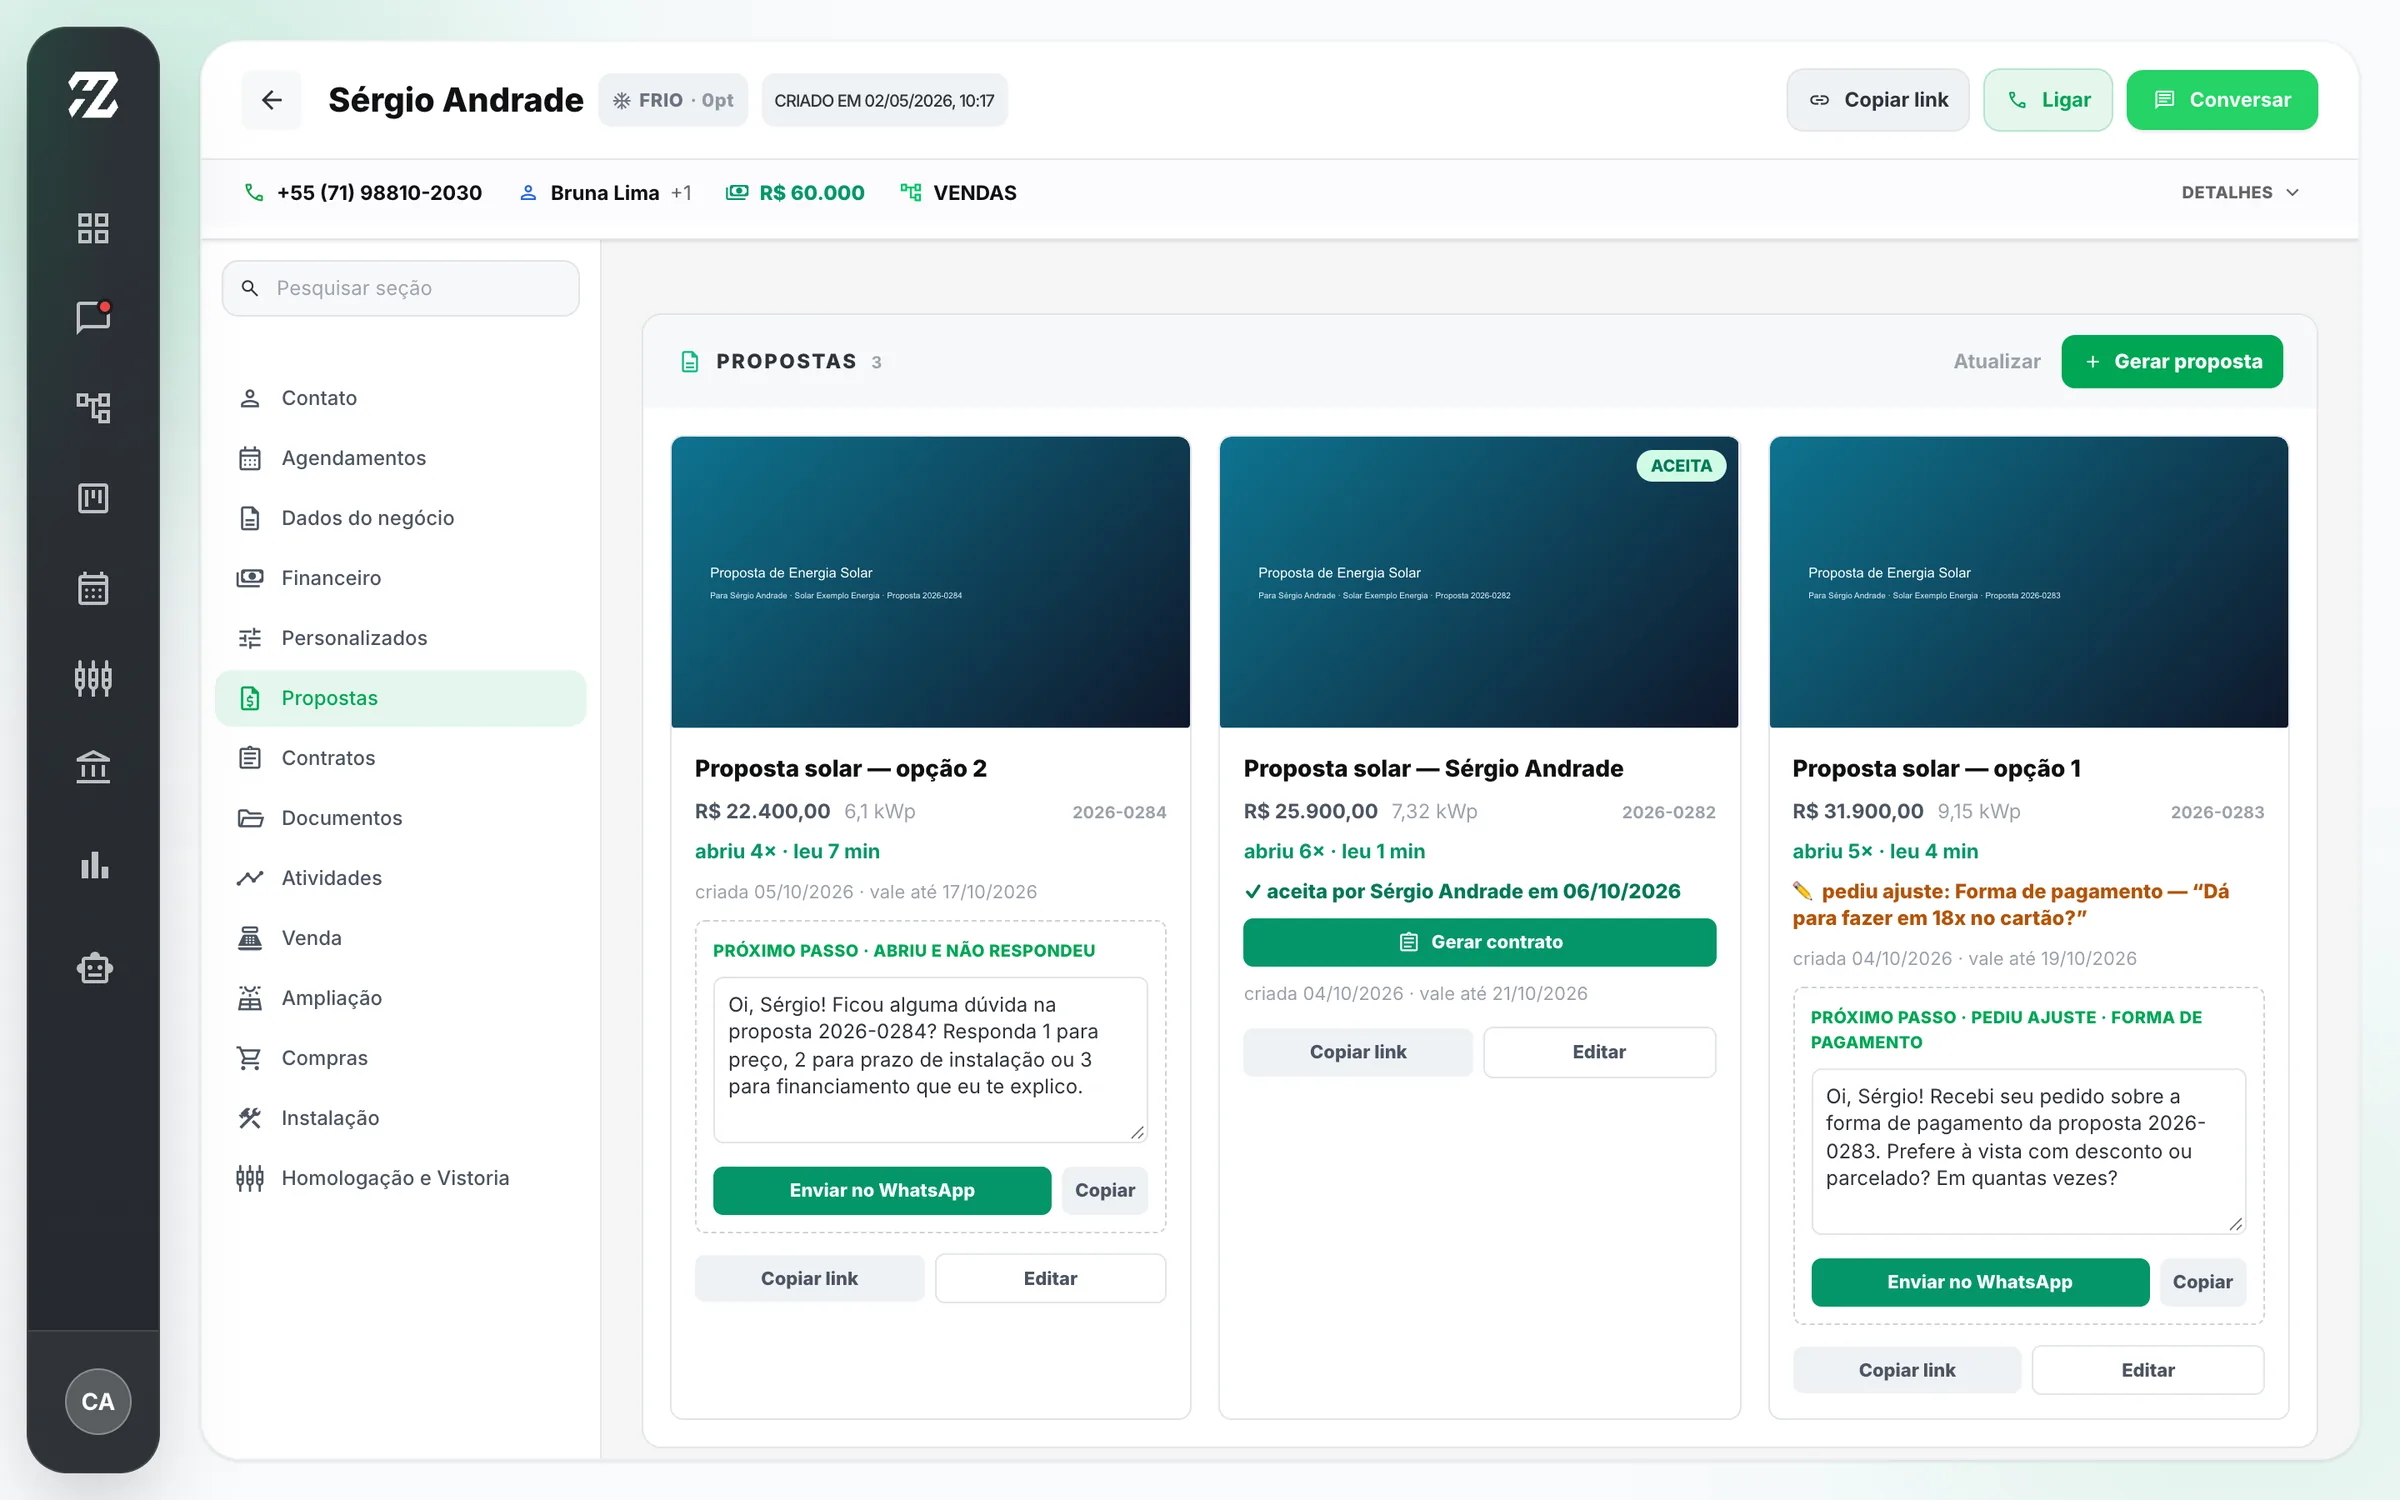2400x1500 pixels.
Task: Open the conversations chat icon with notification
Action: click(x=93, y=317)
